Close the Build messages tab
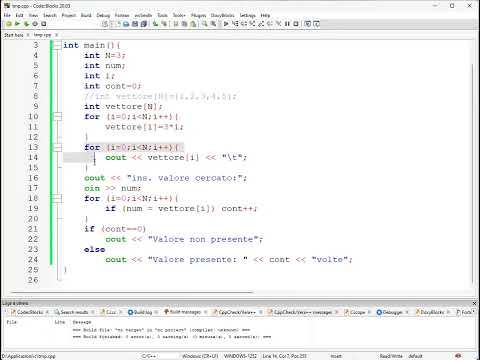Image resolution: width=480 pixels, height=360 pixels. [x=206, y=312]
